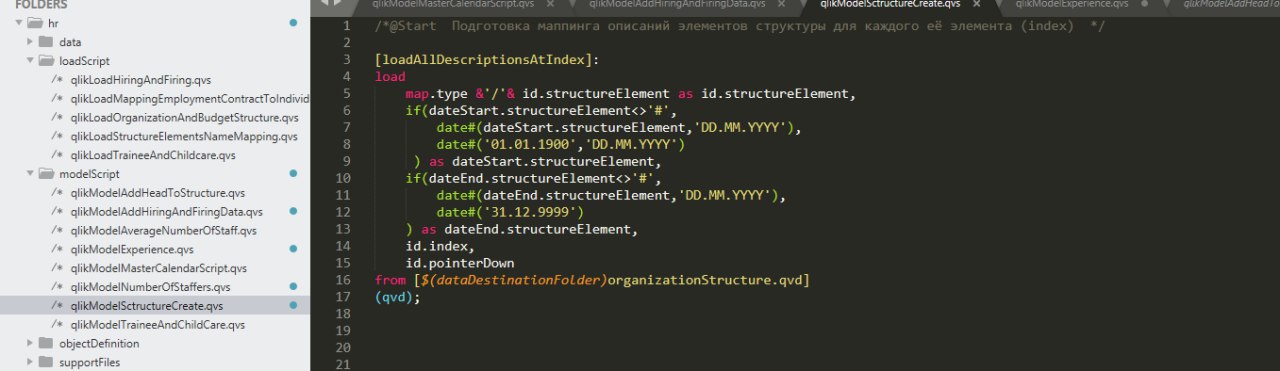The image size is (1280, 371).
Task: Collapse the hr root folder arrow
Action: [x=19, y=23]
